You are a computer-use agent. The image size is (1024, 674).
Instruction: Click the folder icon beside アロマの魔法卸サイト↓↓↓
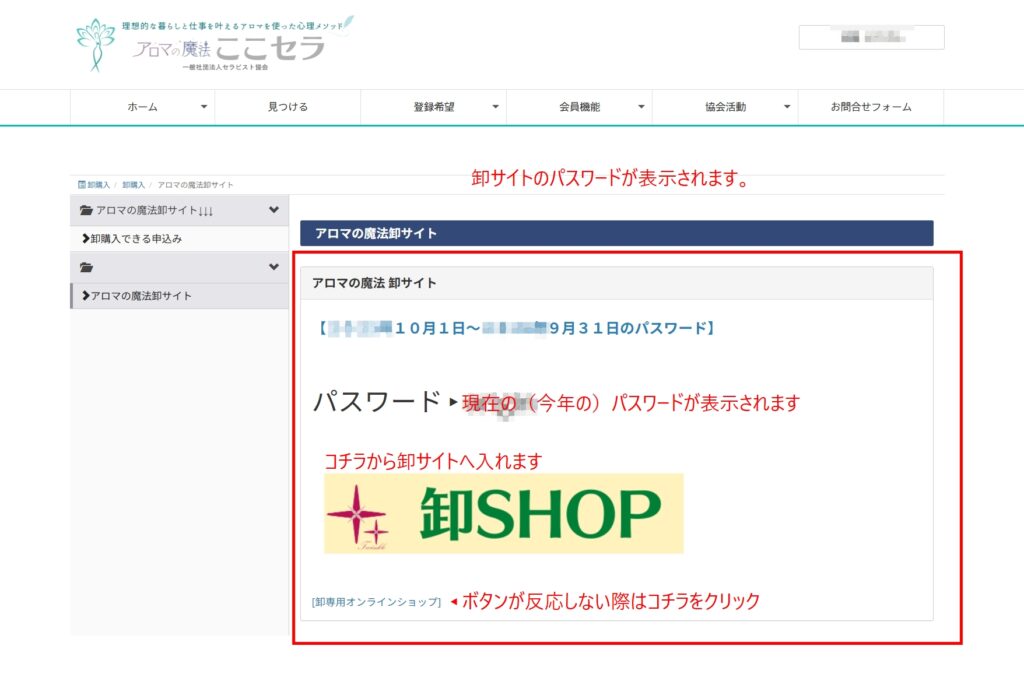click(86, 211)
